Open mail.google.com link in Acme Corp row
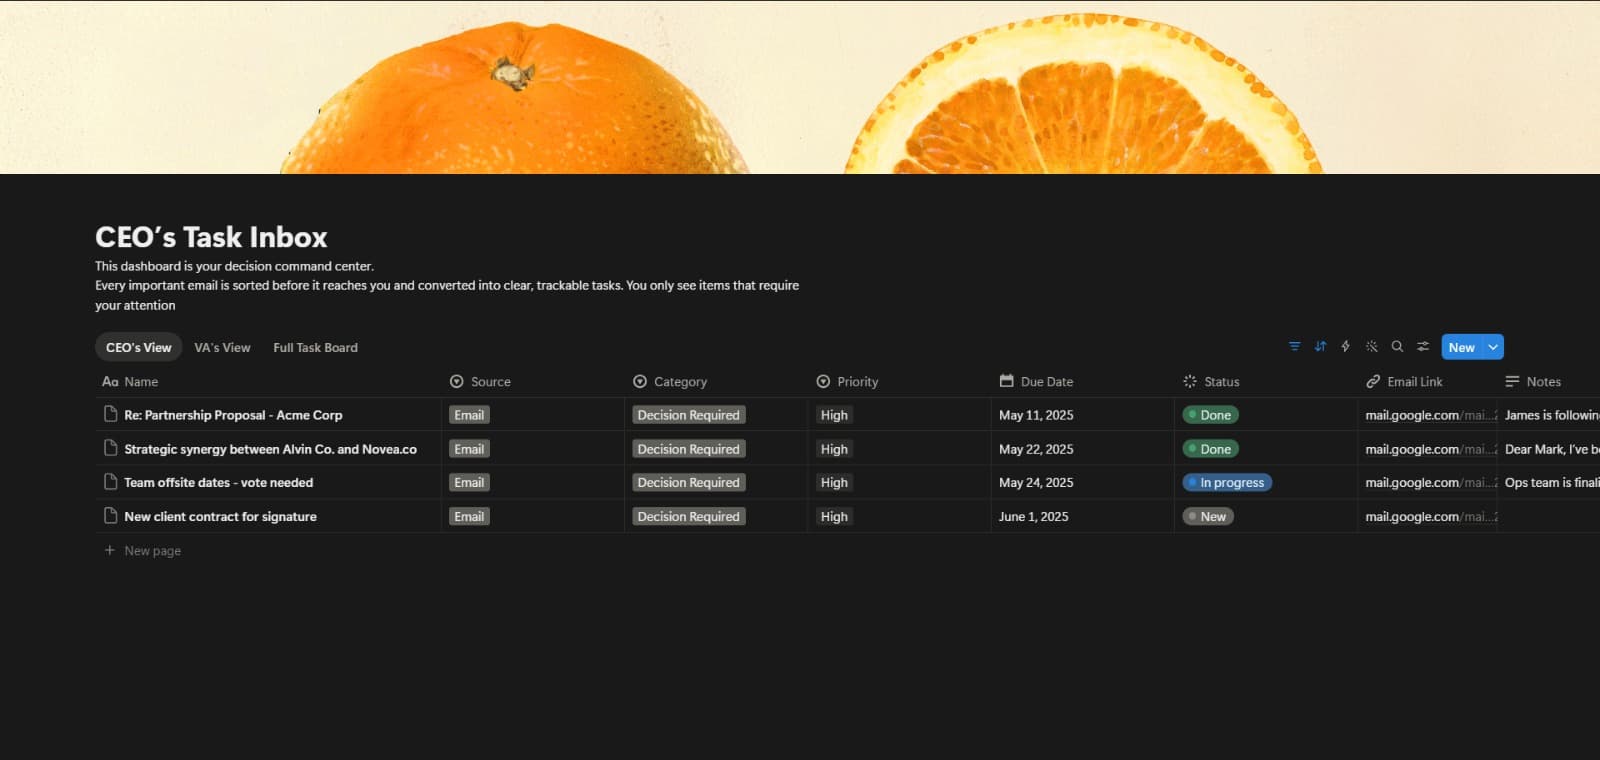The width and height of the screenshot is (1600, 760). [1430, 415]
